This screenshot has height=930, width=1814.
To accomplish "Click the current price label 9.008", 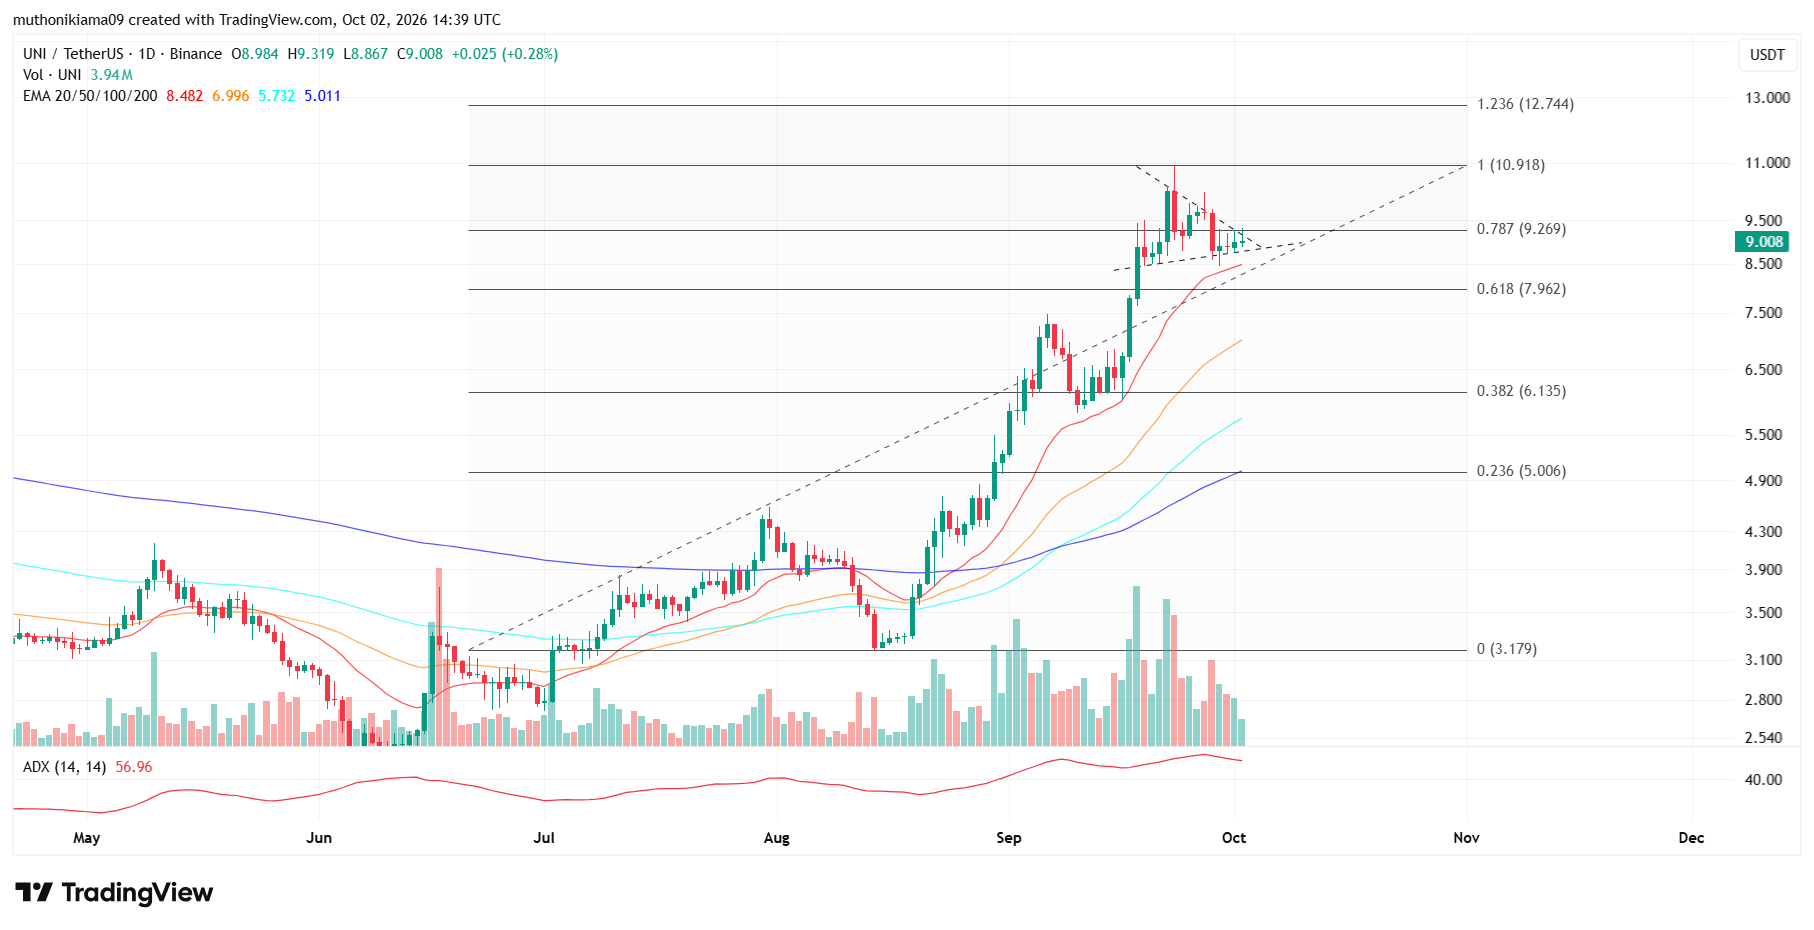I will (1764, 242).
